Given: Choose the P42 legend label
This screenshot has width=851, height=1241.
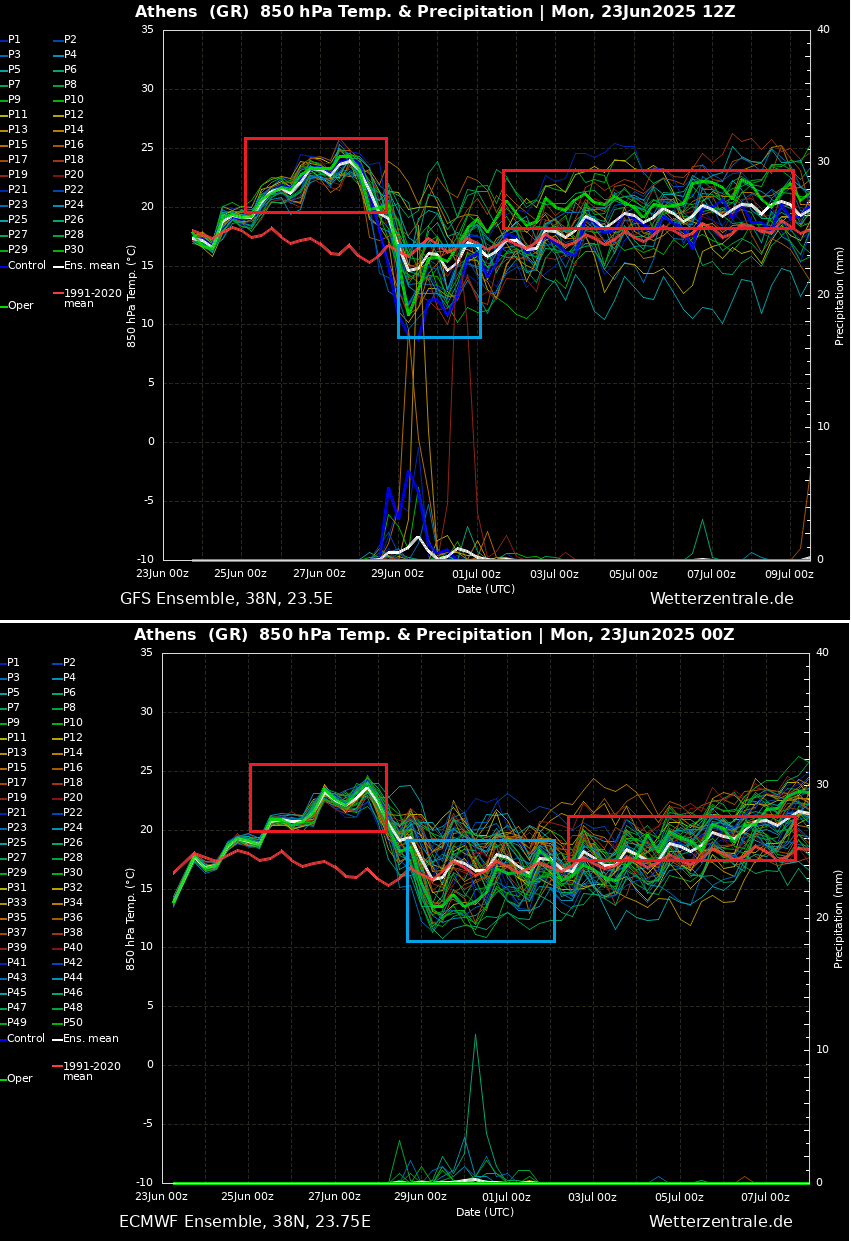Looking at the screenshot, I should [x=73, y=963].
